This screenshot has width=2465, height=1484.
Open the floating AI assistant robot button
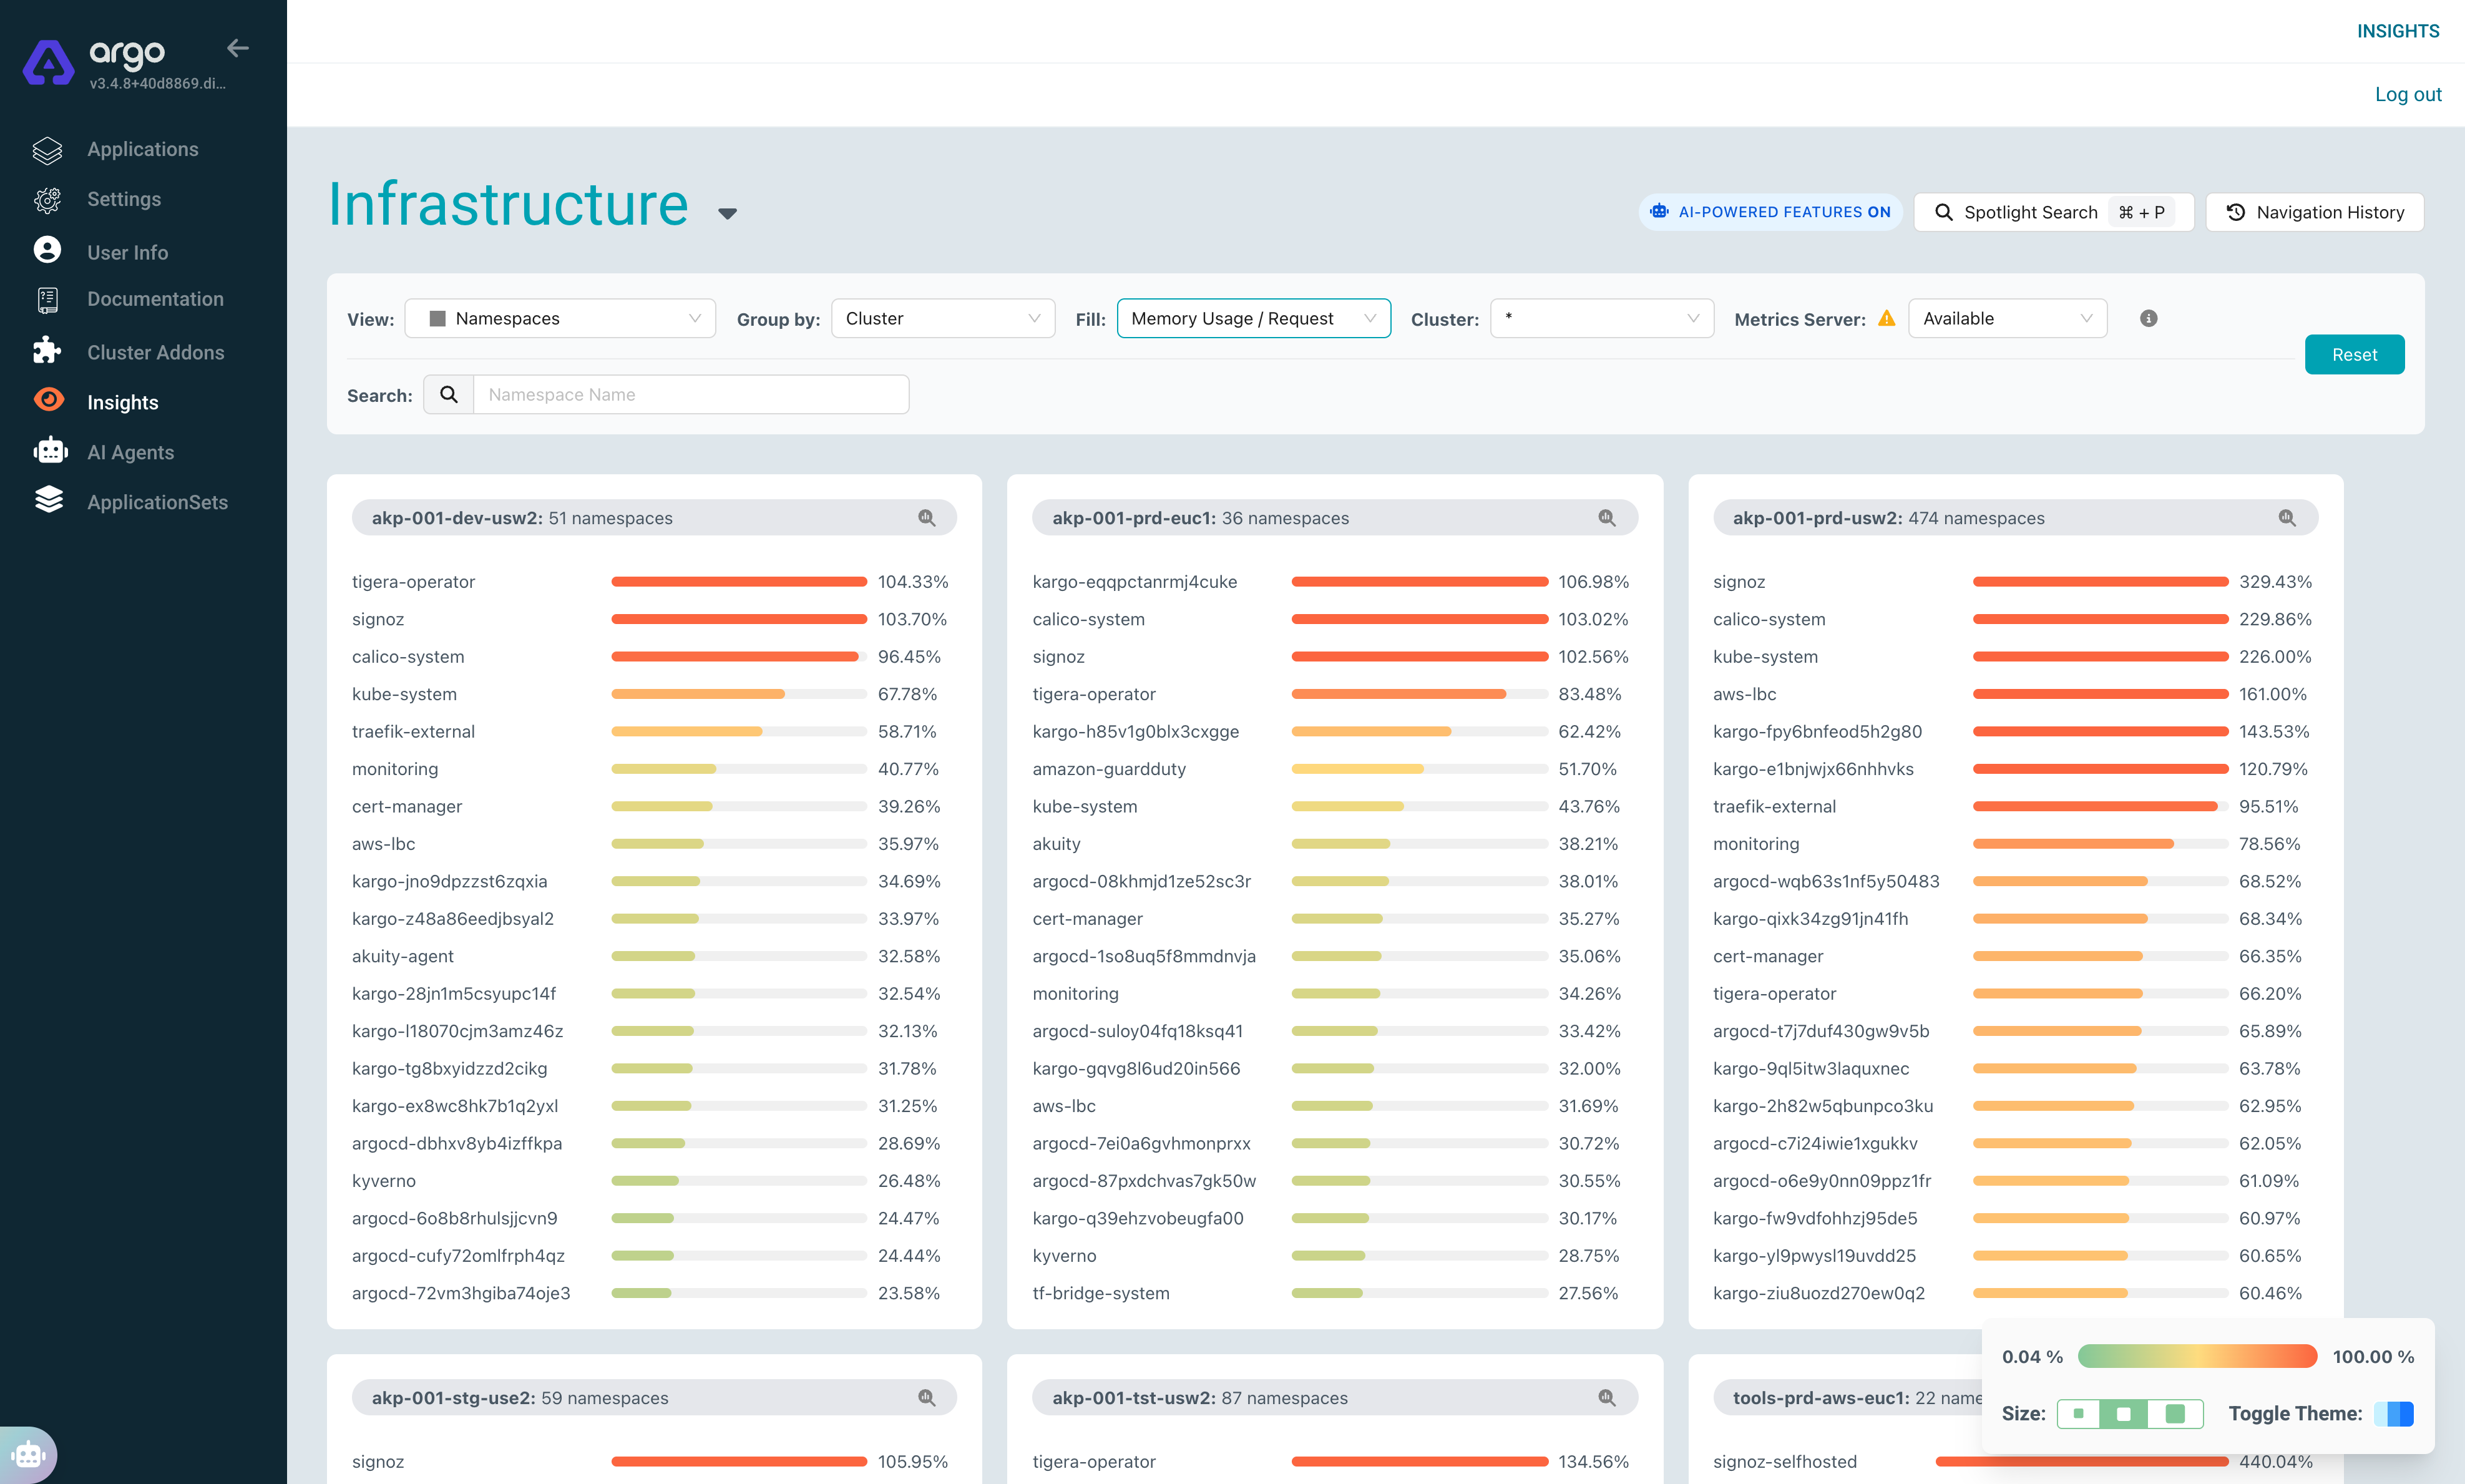[29, 1454]
